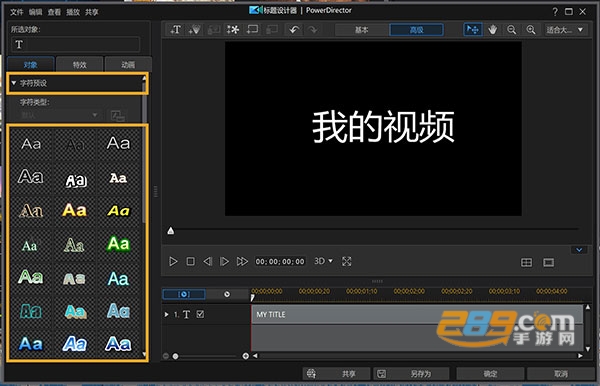Switch to 高级 advanced mode
The image size is (600, 386).
coord(416,30)
